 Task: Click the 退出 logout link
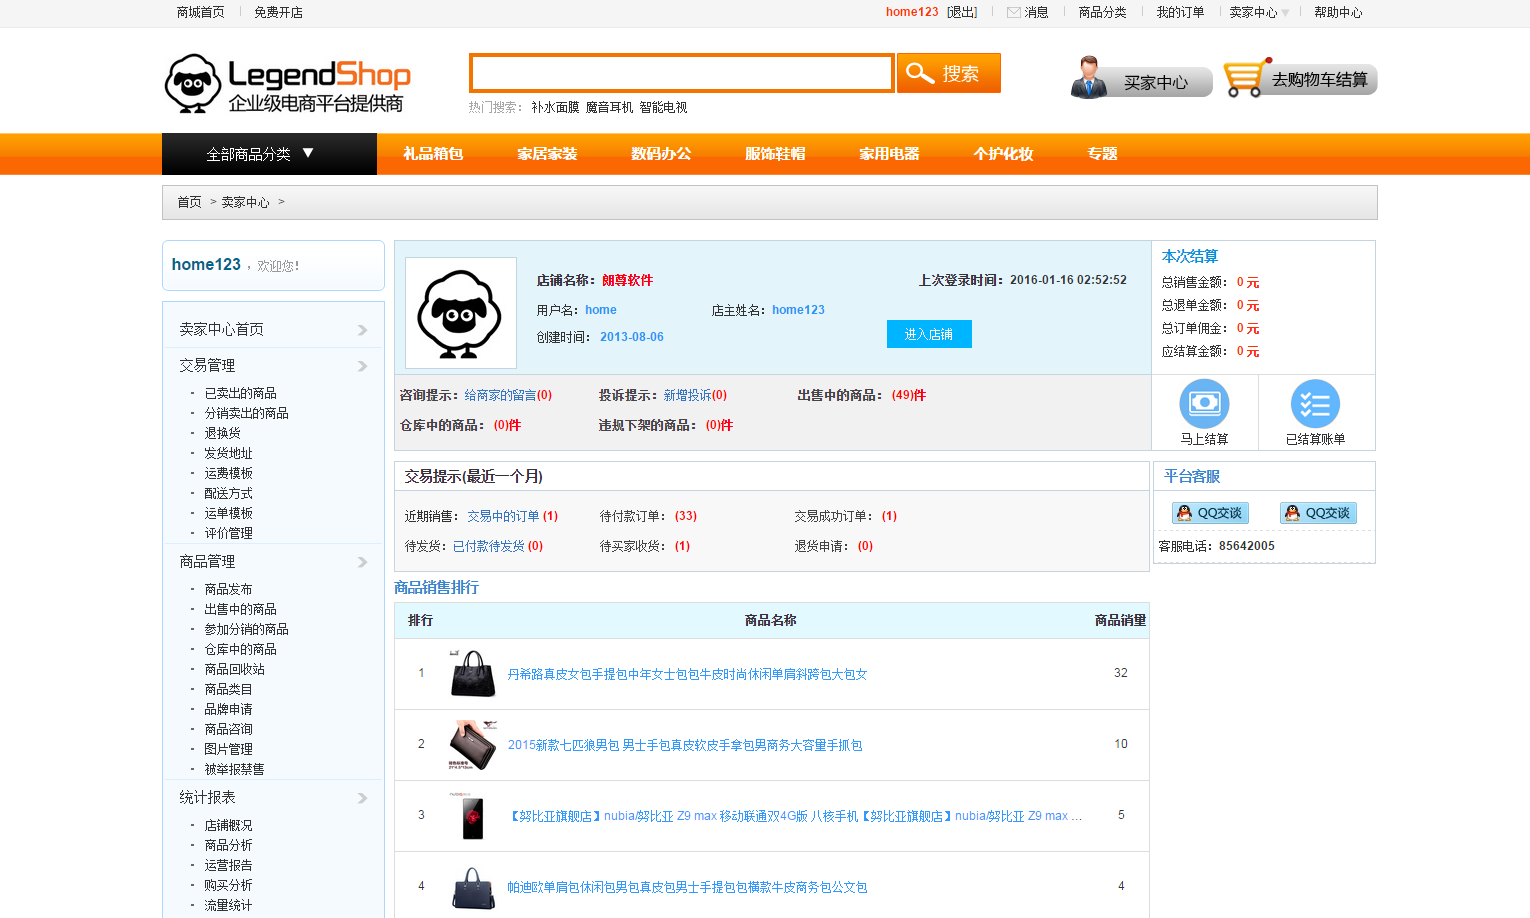[962, 12]
